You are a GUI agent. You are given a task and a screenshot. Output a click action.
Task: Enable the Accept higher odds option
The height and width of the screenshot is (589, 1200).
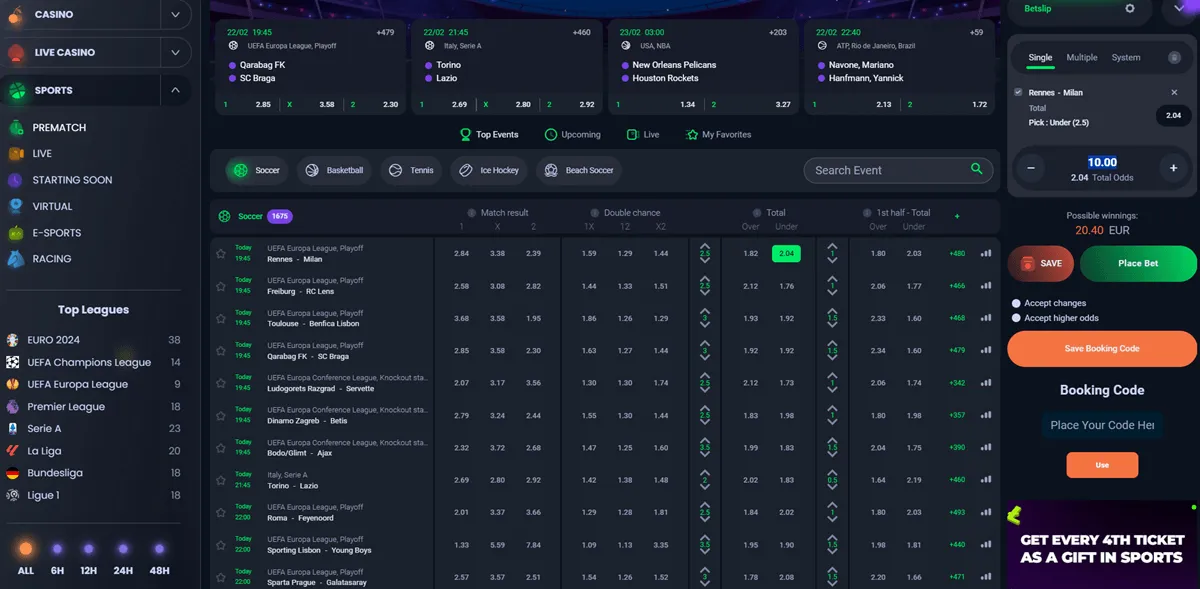click(x=1015, y=320)
